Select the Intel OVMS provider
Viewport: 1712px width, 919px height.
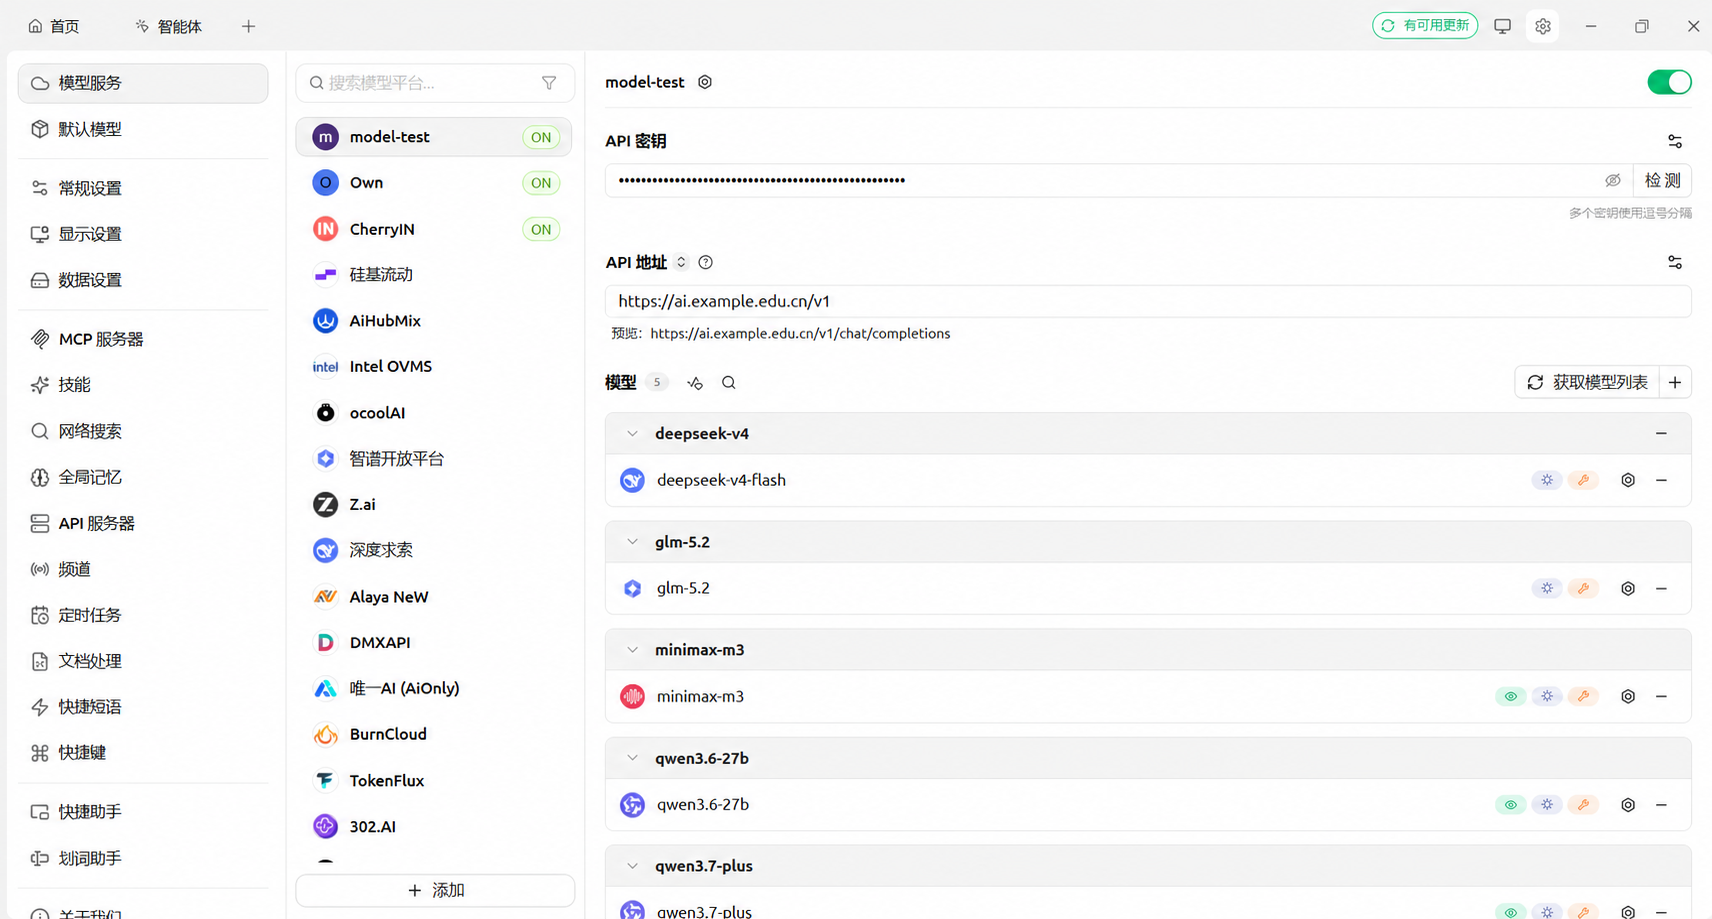(434, 366)
